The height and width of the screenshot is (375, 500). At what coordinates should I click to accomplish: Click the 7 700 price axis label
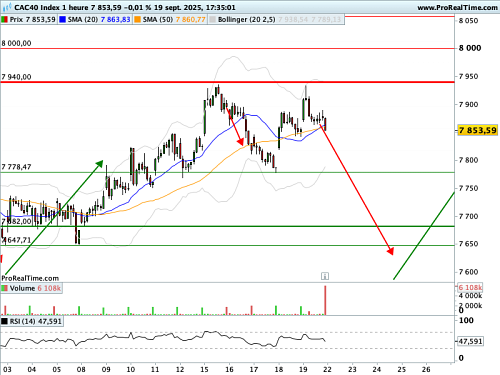pyautogui.click(x=468, y=216)
